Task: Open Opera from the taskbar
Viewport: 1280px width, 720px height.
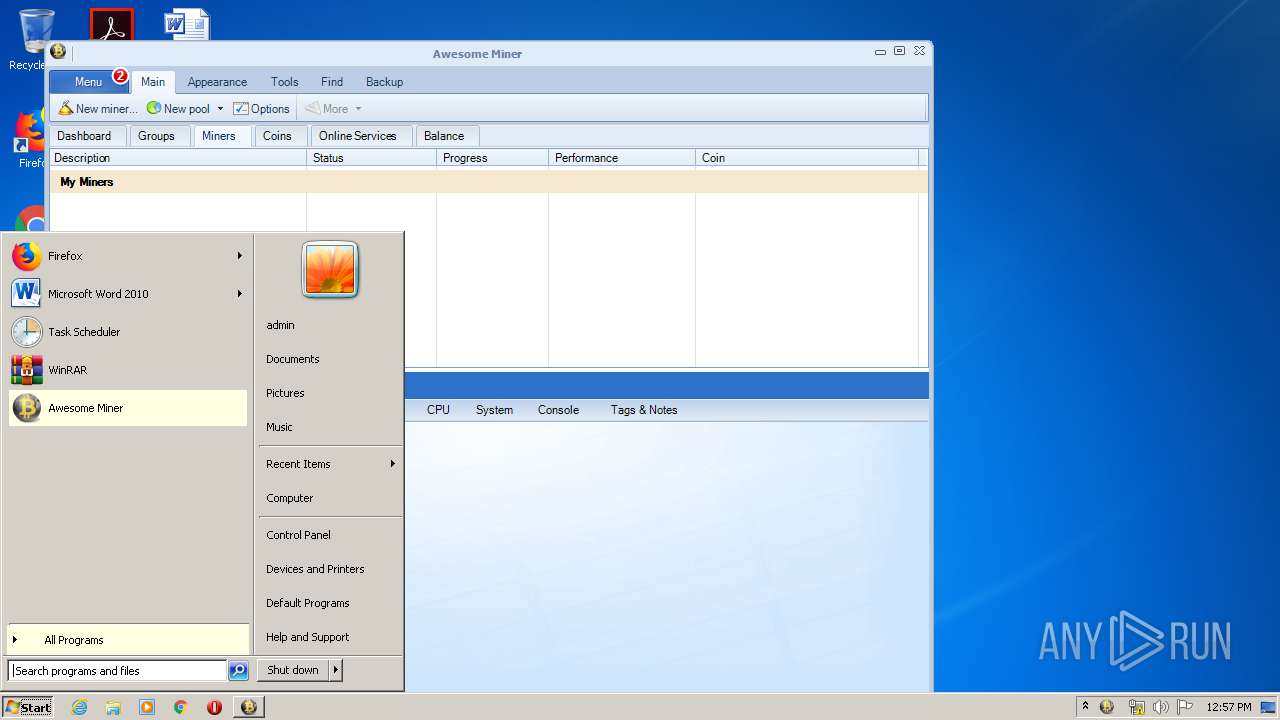Action: 214,707
